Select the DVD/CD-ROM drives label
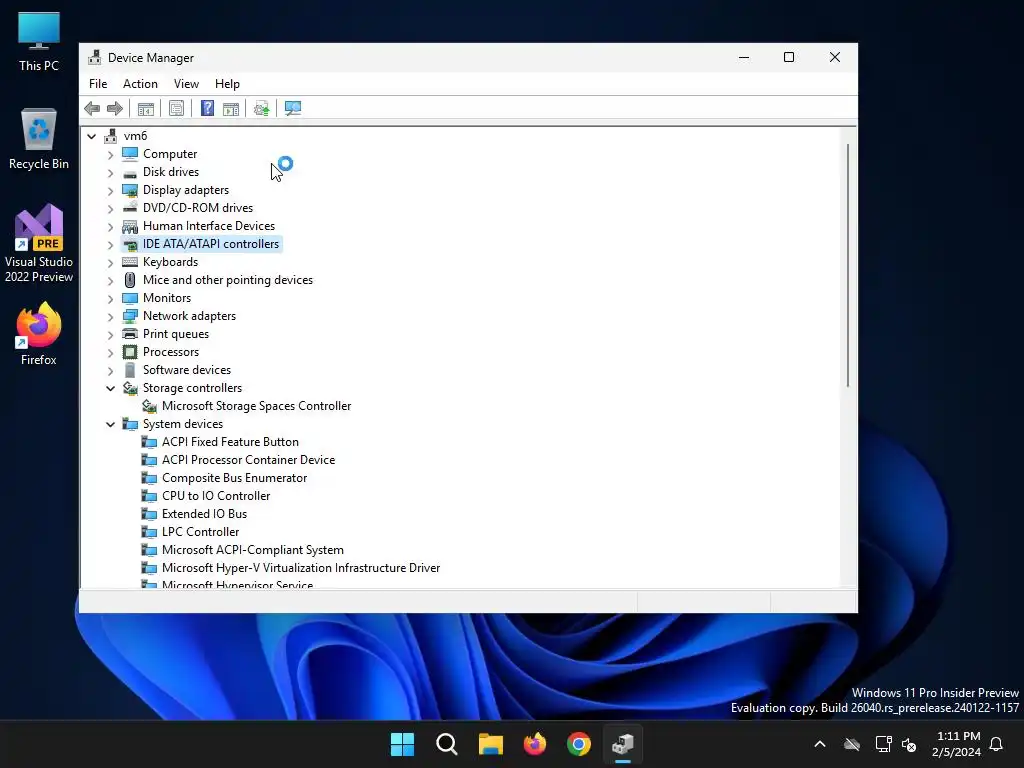 click(x=198, y=208)
